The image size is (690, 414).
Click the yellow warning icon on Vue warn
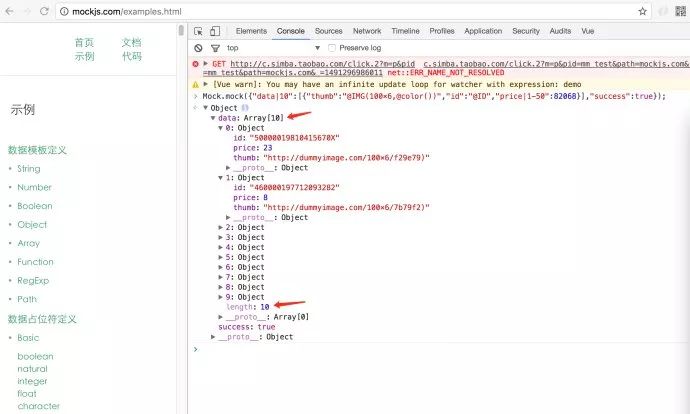(x=195, y=84)
